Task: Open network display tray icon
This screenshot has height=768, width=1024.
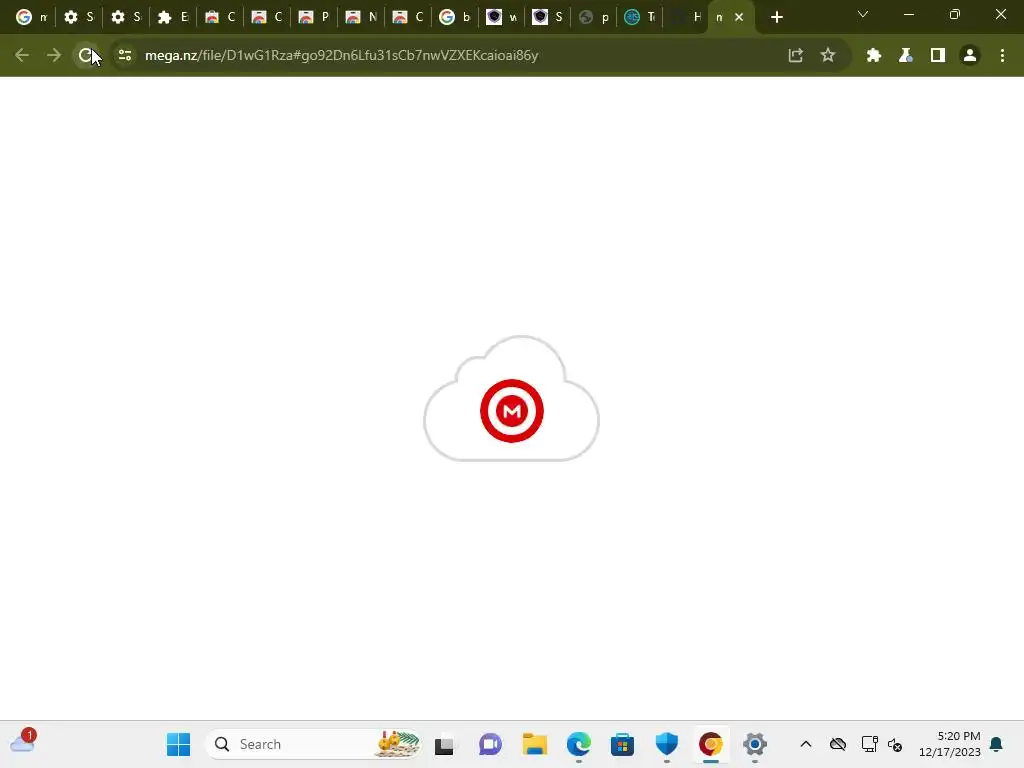Action: (x=869, y=744)
